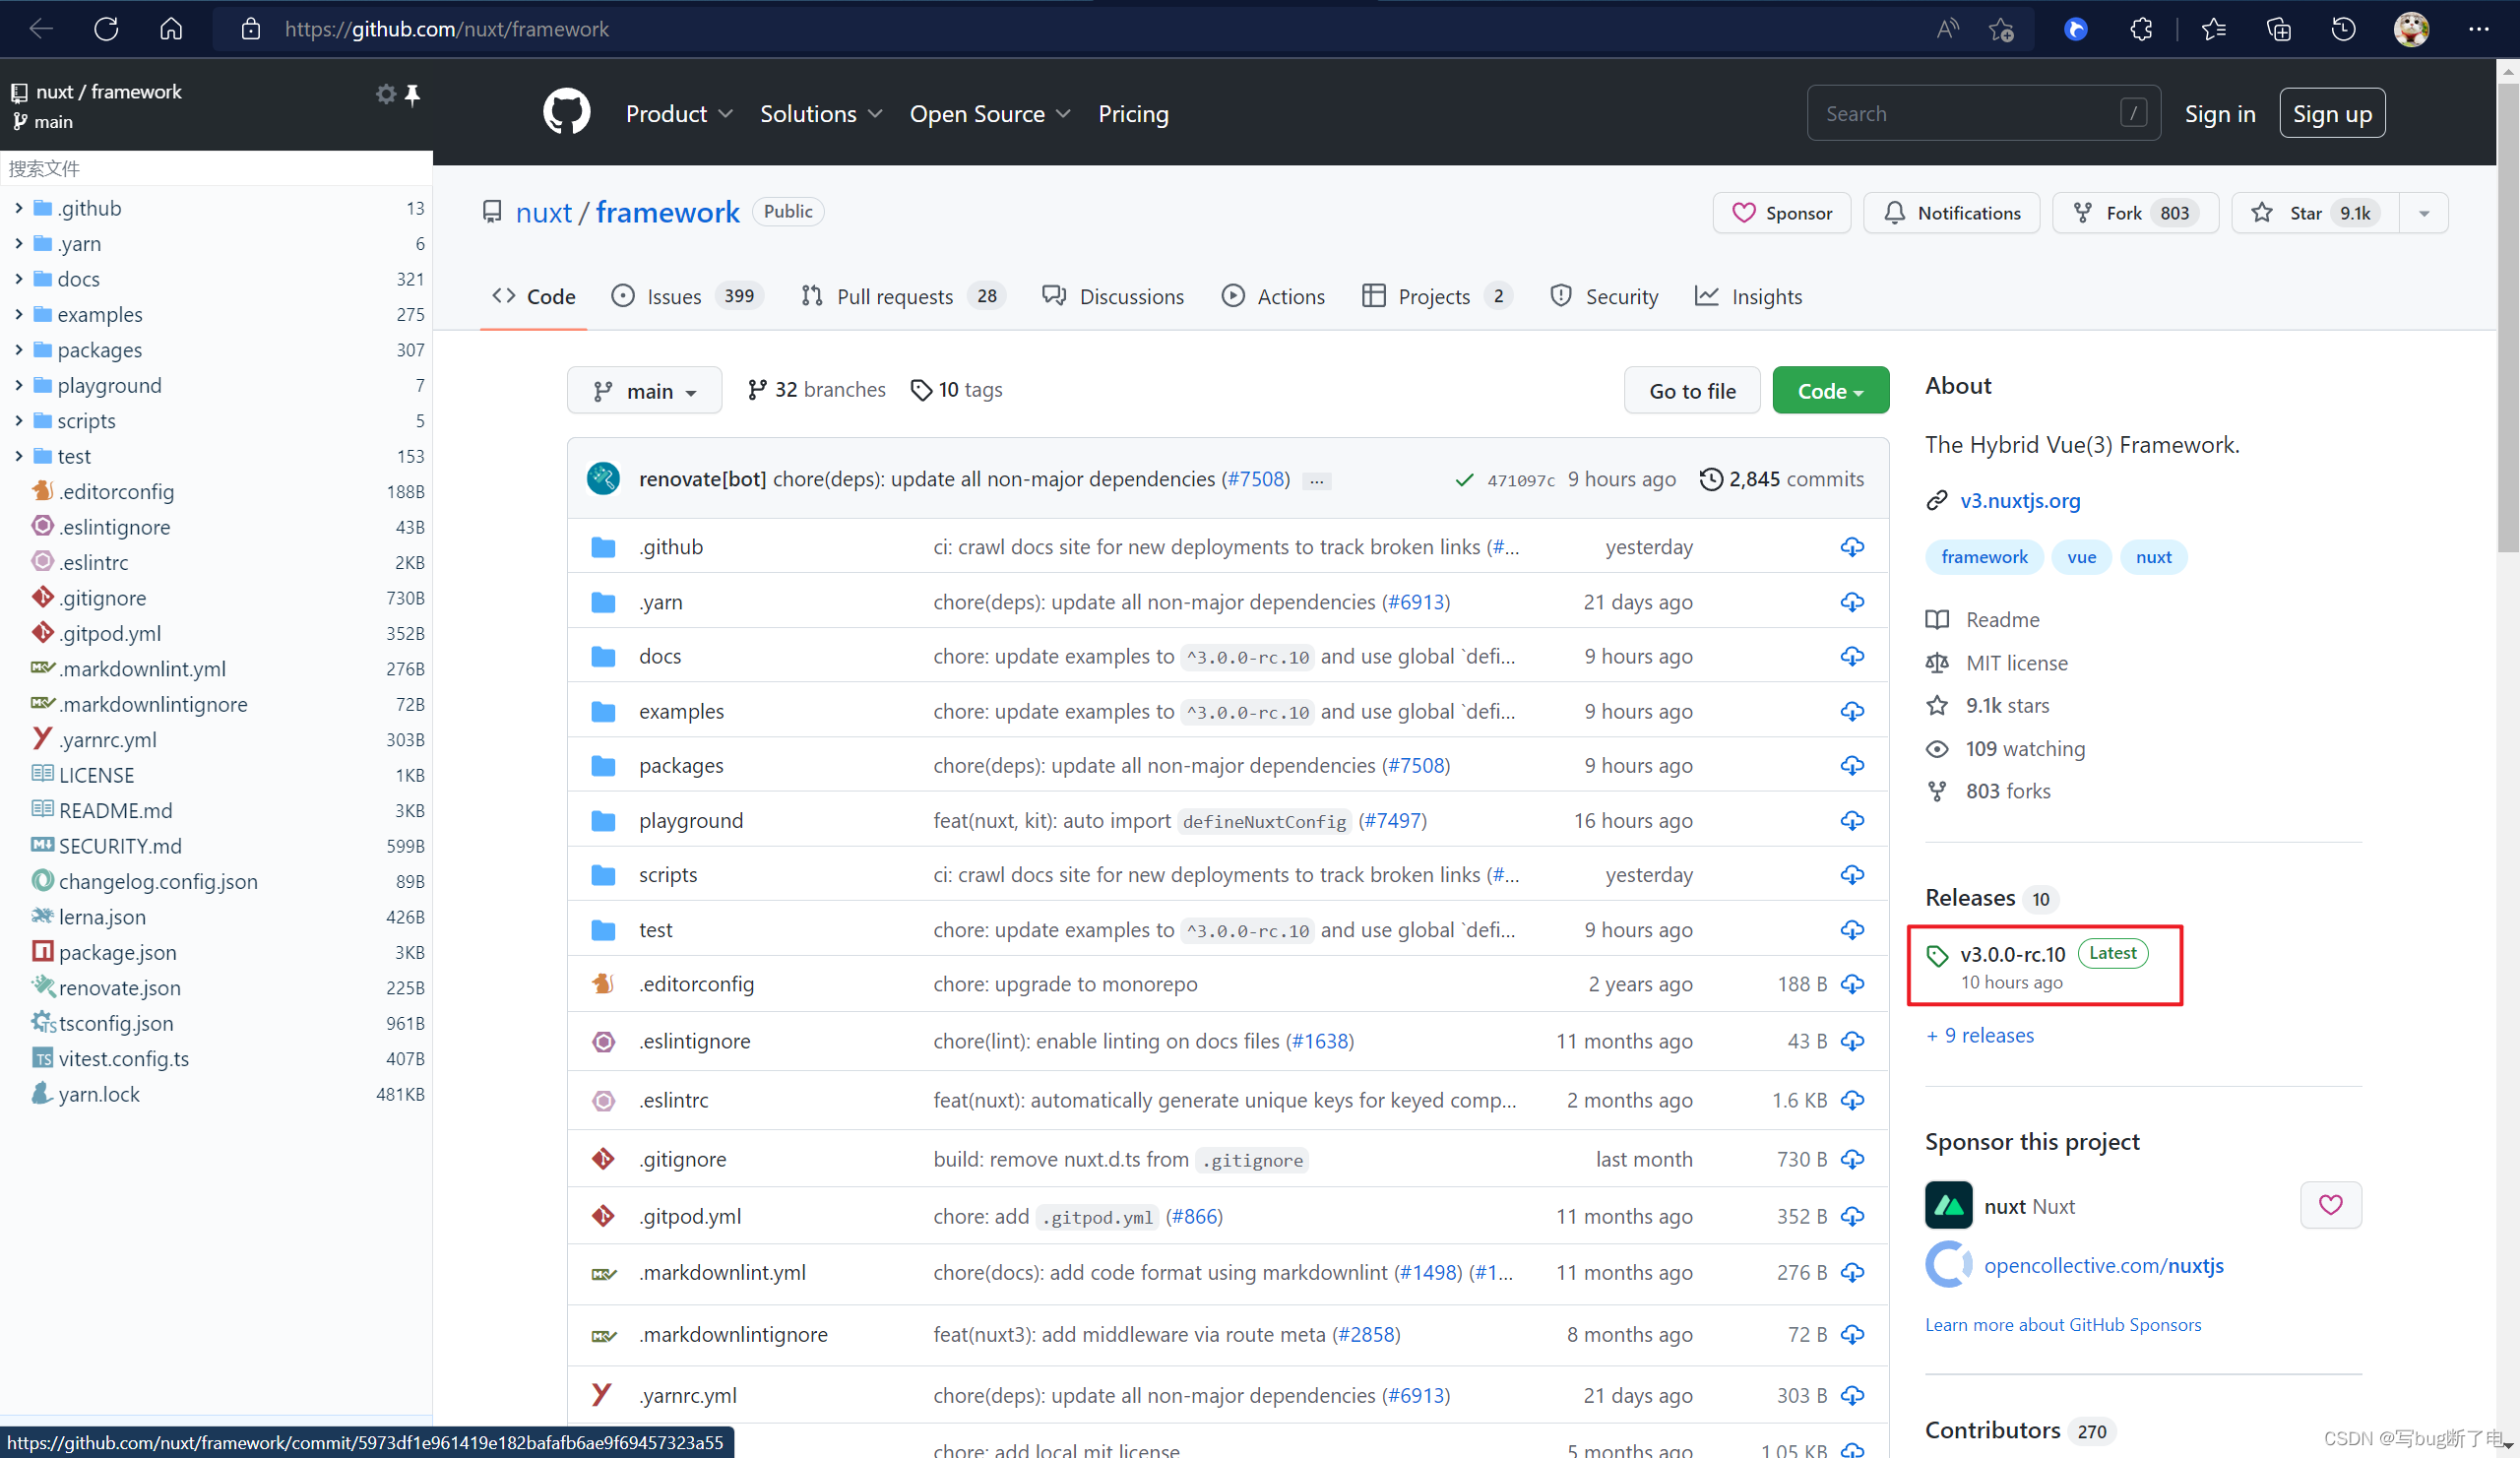
Task: Add page to favorites star icon
Action: click(2002, 29)
